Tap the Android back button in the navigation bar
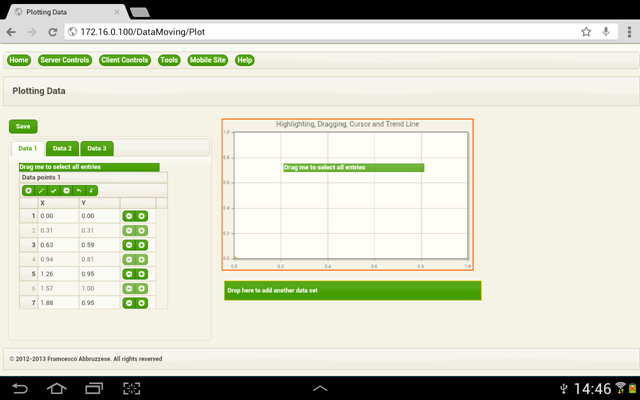640x400 pixels. (x=20, y=388)
